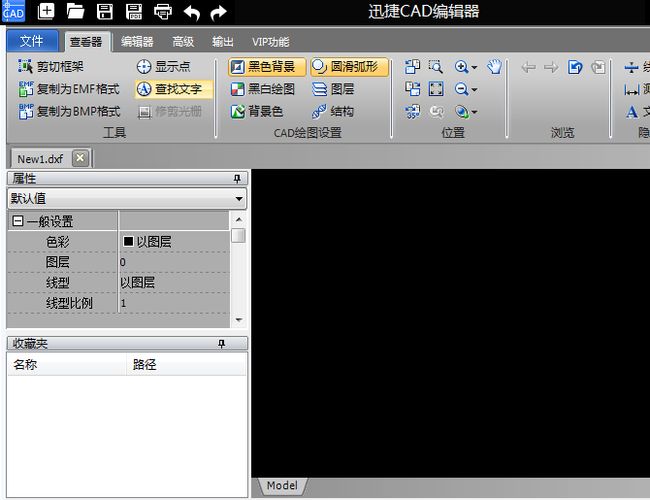Redo the last action
Screen dimensions: 650x500
click(x=218, y=12)
